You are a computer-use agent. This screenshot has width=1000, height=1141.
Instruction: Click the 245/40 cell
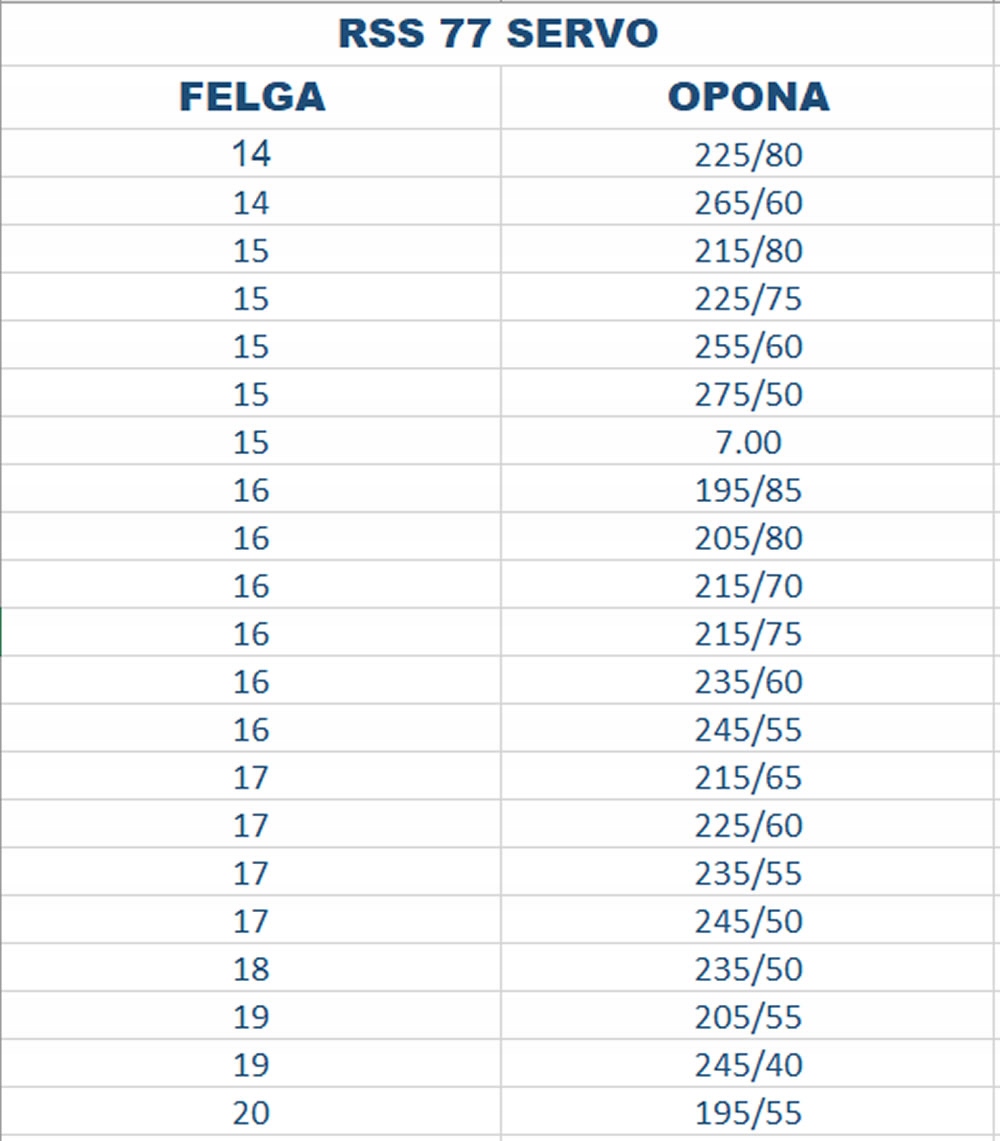748,1065
